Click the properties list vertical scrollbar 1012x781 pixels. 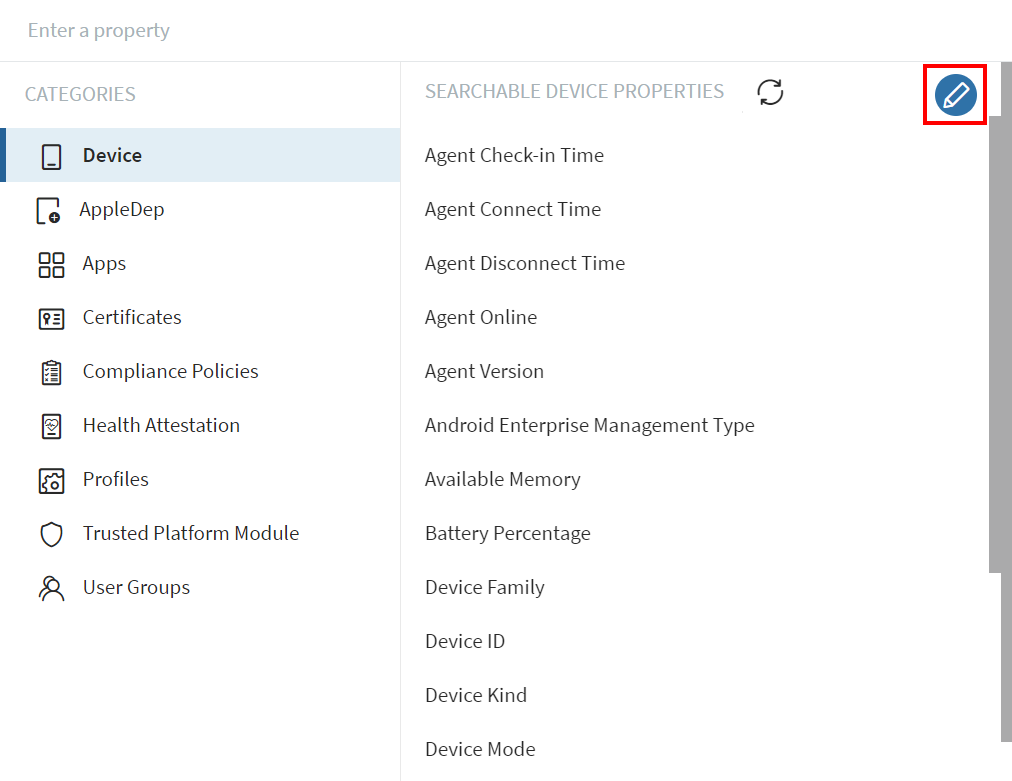tap(994, 340)
